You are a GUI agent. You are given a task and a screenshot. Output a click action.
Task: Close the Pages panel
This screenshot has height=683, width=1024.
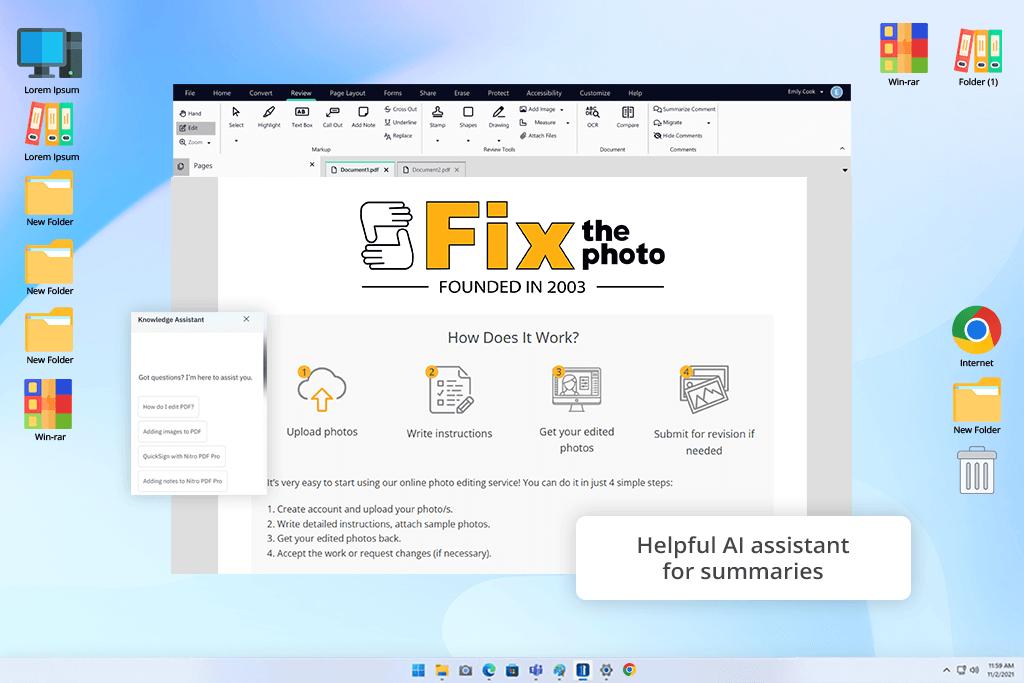[312, 165]
